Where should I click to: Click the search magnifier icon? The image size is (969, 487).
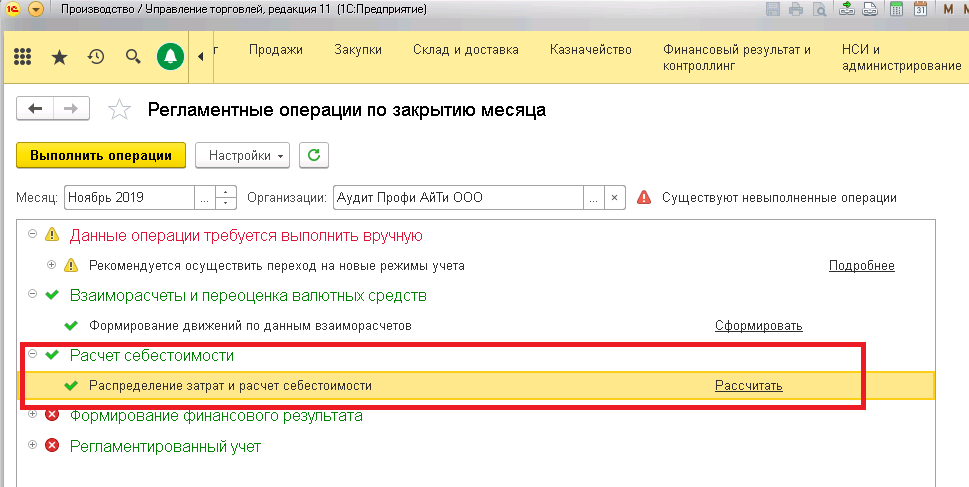(132, 57)
